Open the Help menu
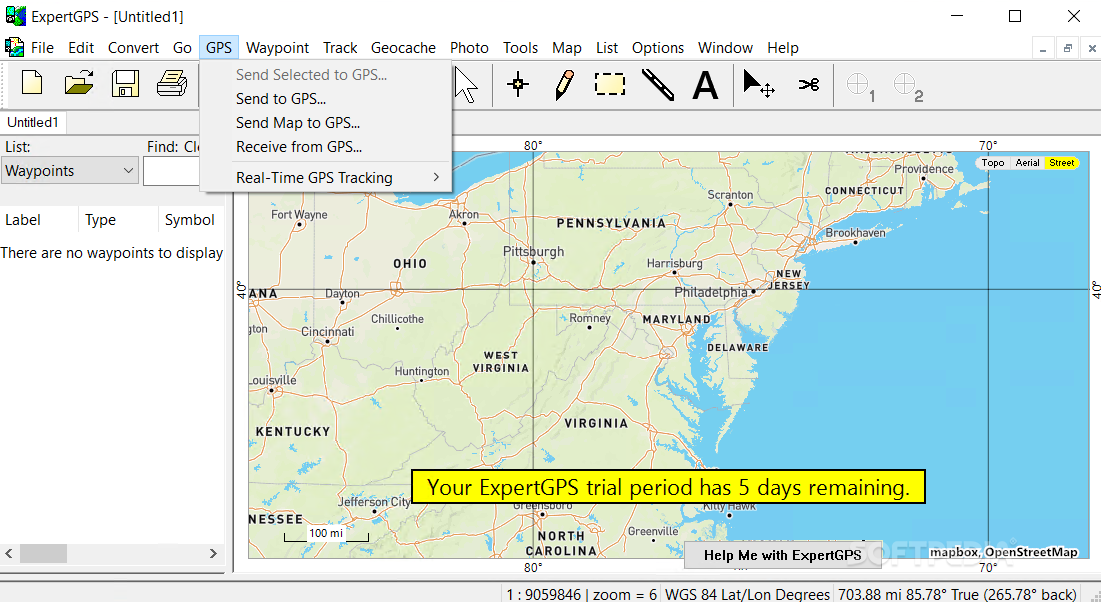The height and width of the screenshot is (602, 1101). [x=783, y=48]
